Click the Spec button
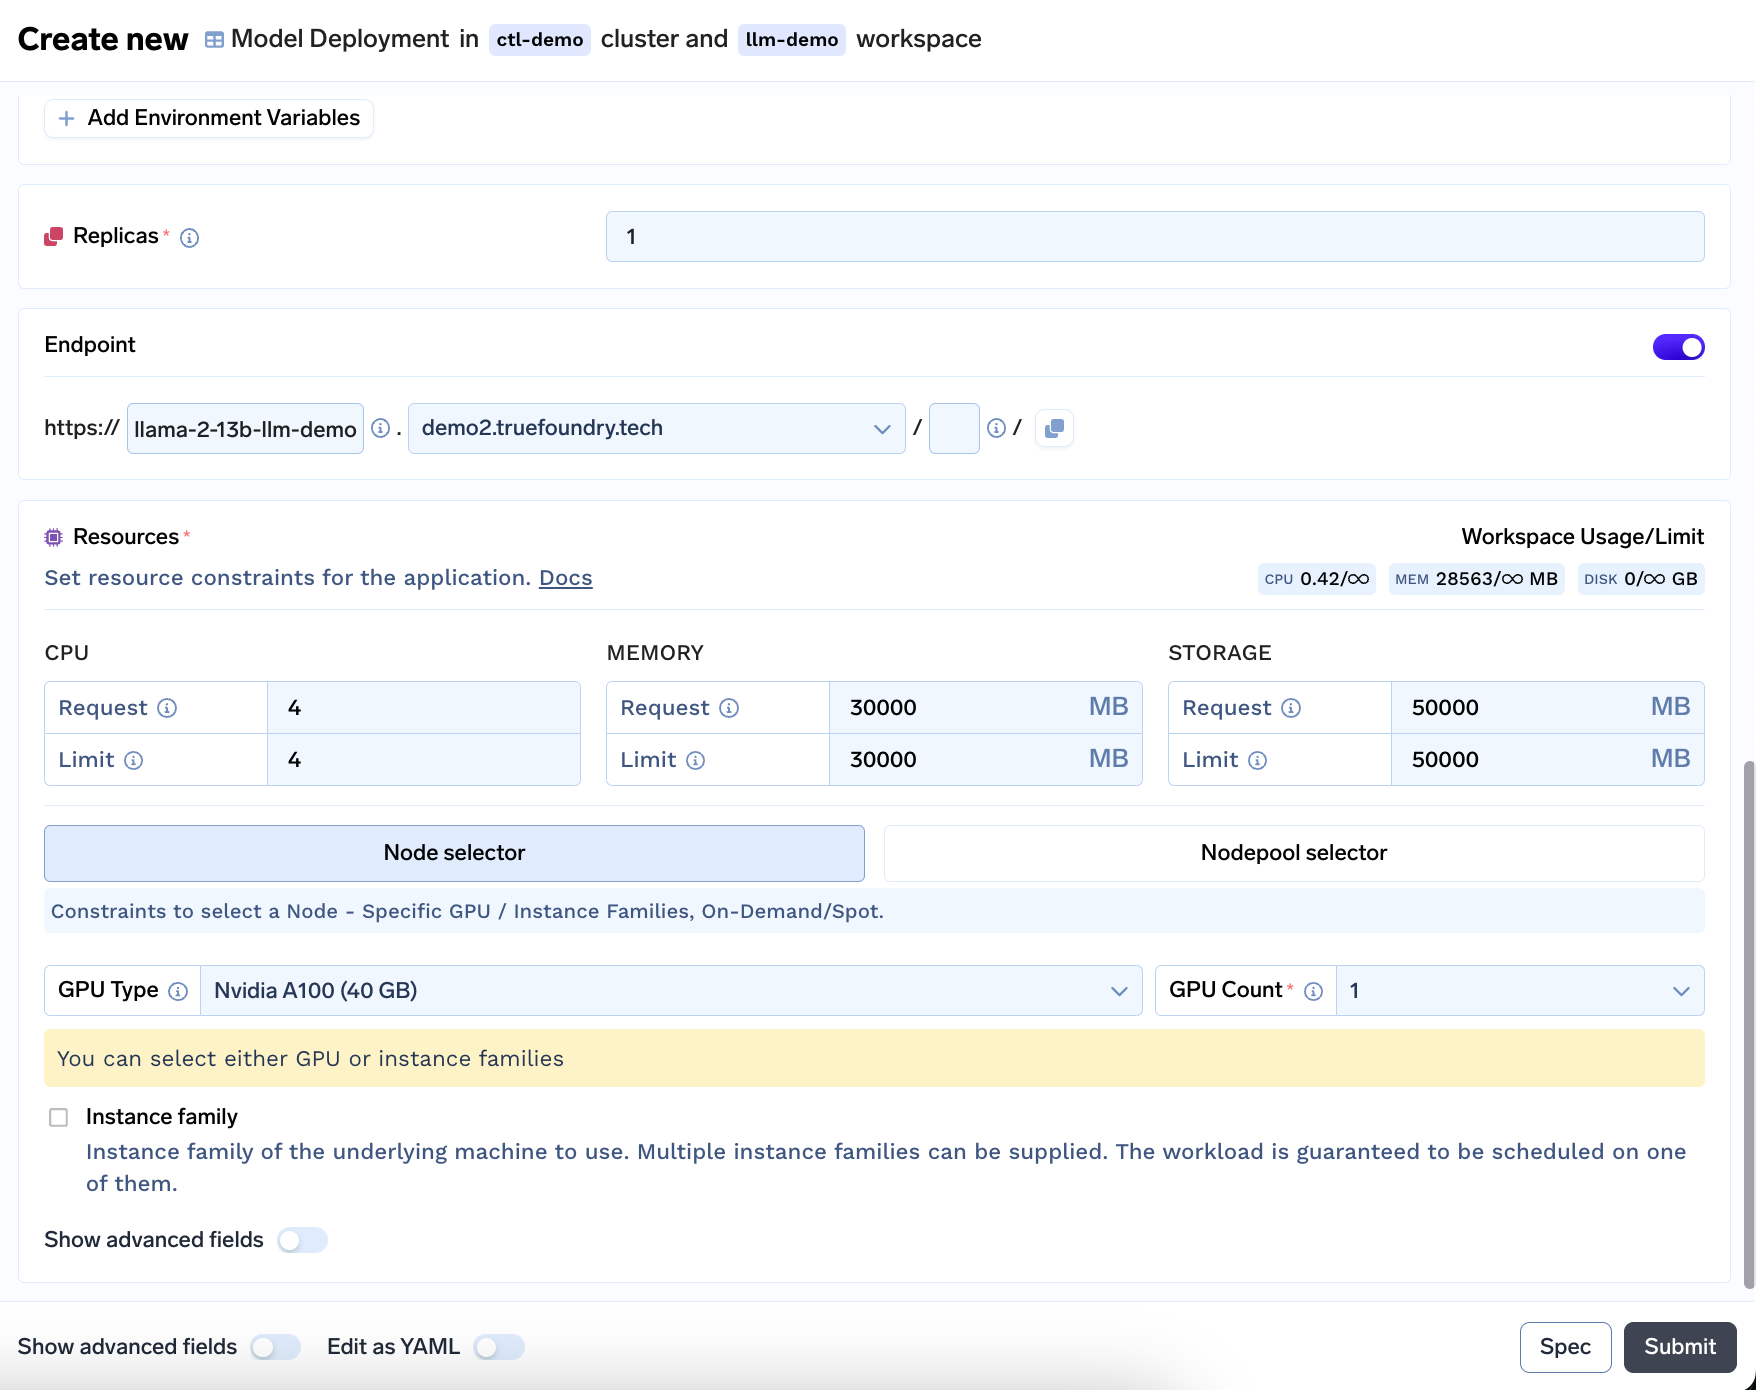The width and height of the screenshot is (1756, 1390). [1565, 1347]
